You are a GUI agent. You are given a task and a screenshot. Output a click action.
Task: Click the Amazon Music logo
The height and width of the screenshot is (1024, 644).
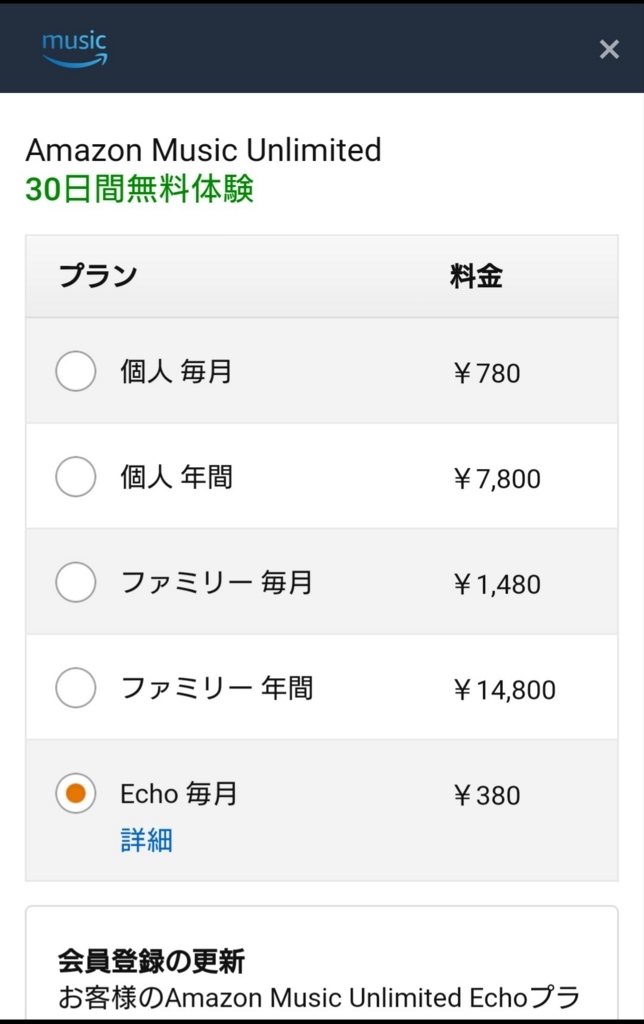tap(75, 49)
